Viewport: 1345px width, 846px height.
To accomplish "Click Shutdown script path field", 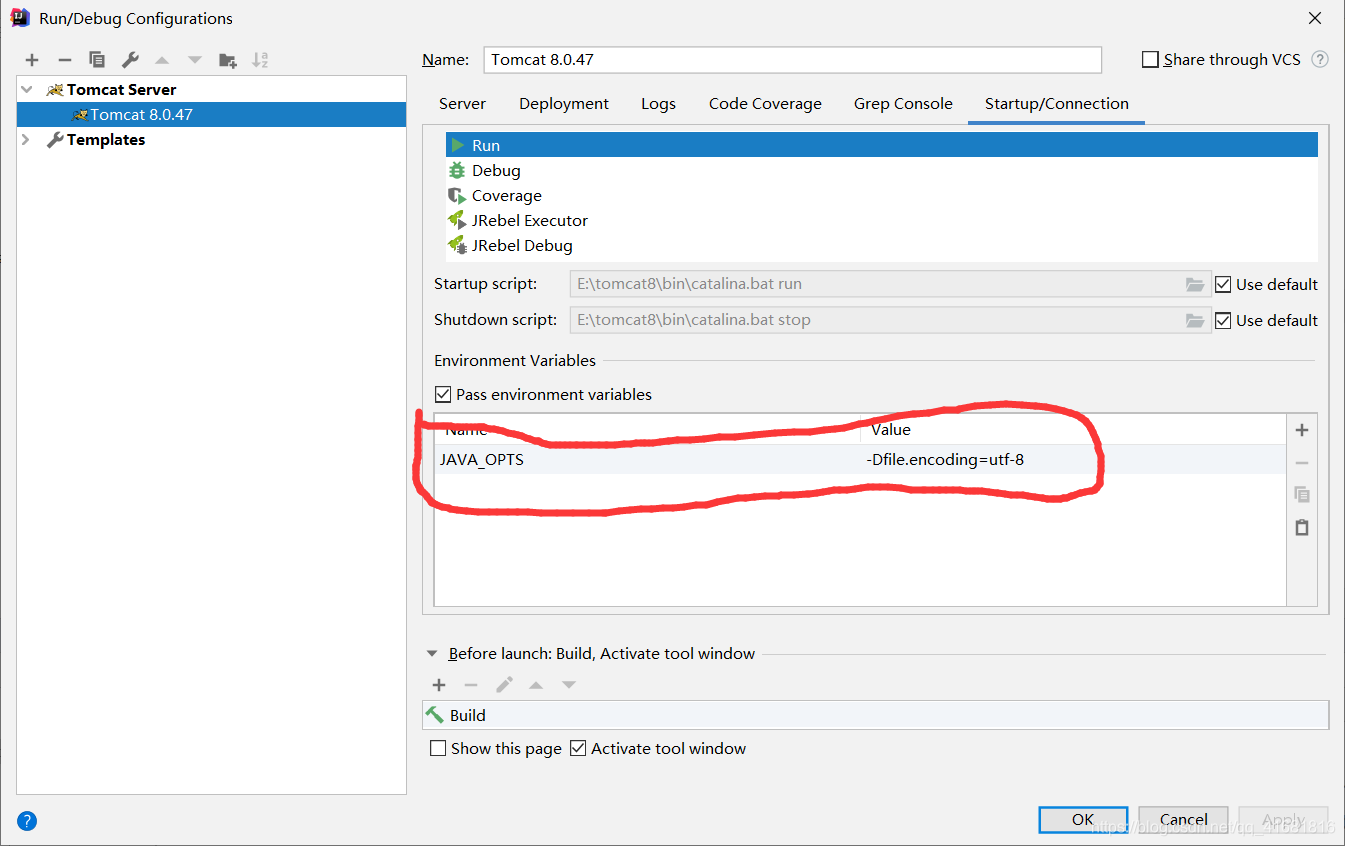I will point(890,321).
